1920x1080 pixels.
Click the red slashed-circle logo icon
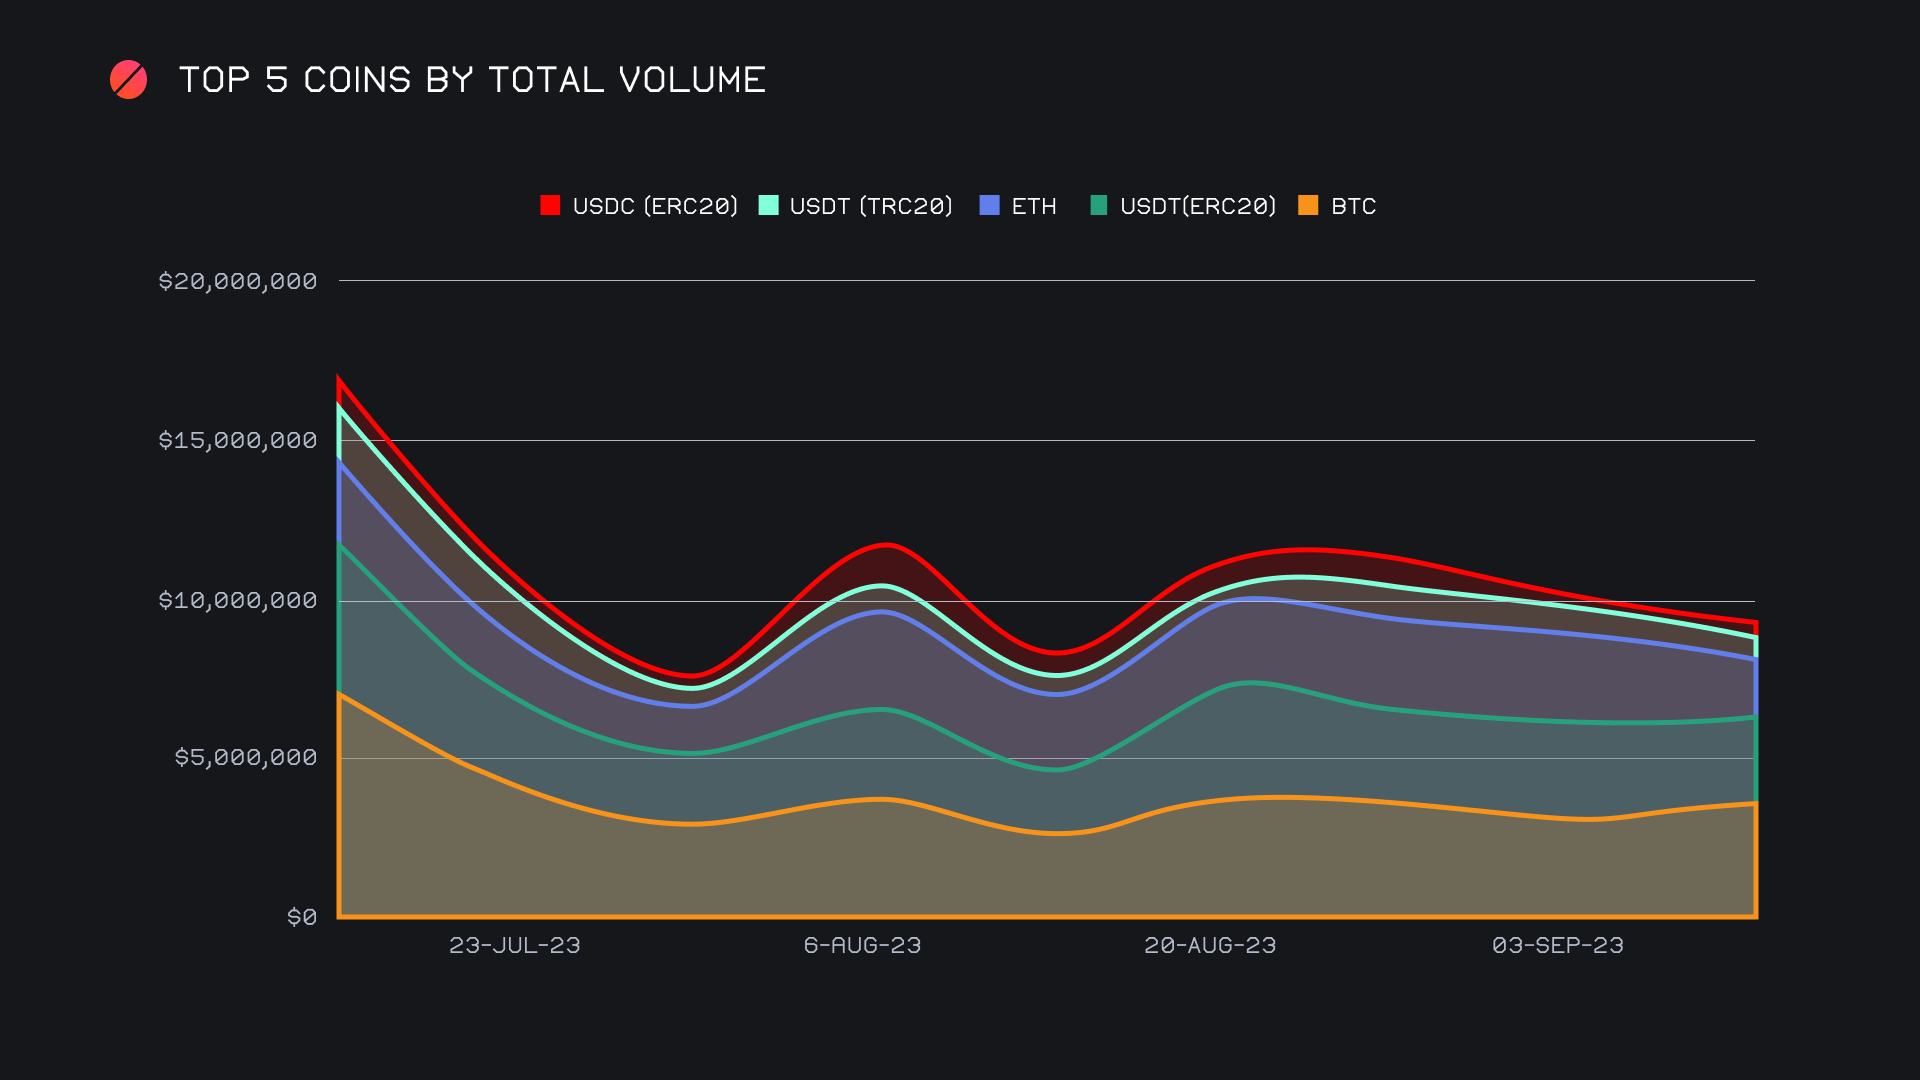(128, 80)
